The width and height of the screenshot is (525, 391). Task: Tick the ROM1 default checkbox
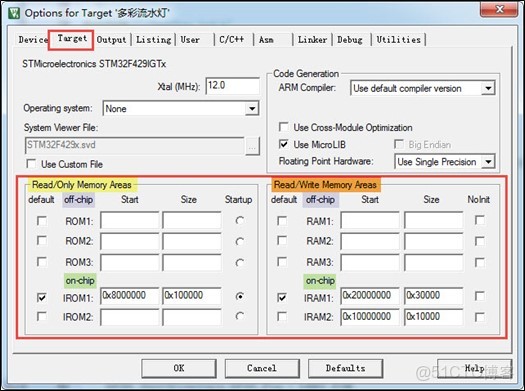click(42, 221)
